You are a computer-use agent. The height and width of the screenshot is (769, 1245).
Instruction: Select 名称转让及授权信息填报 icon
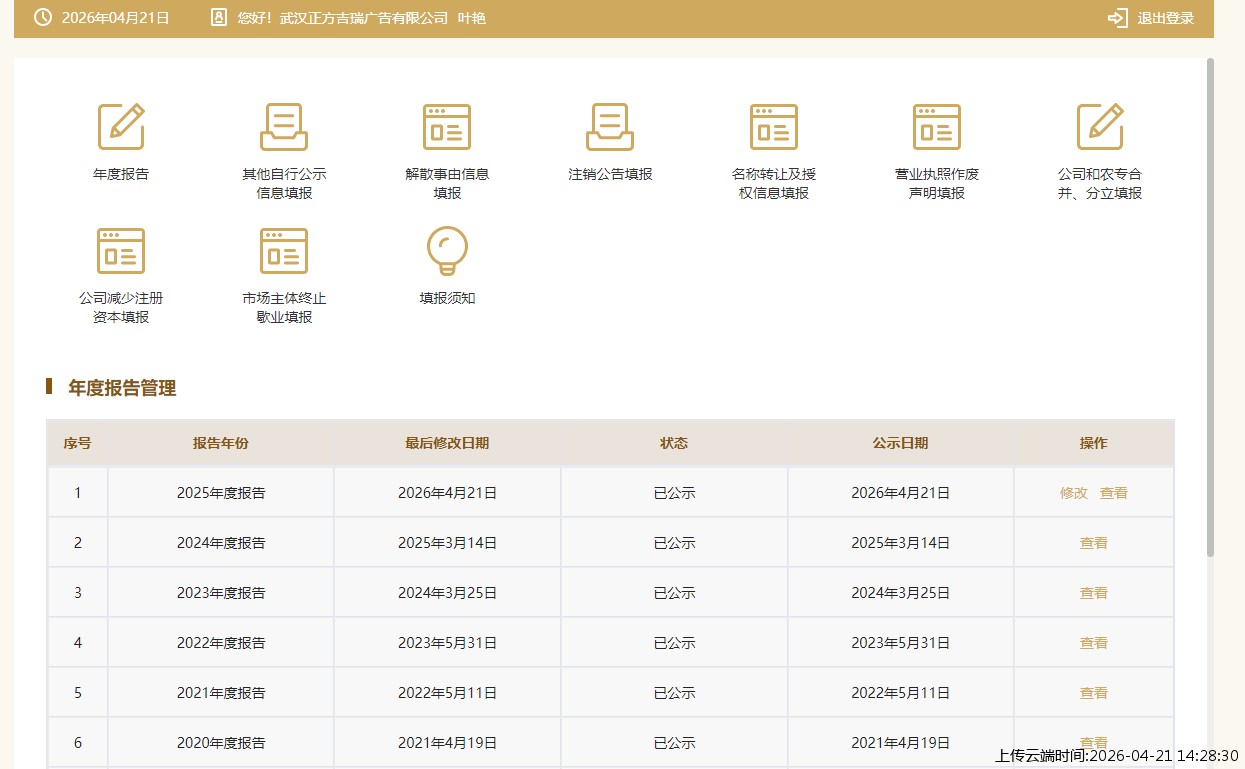point(774,127)
